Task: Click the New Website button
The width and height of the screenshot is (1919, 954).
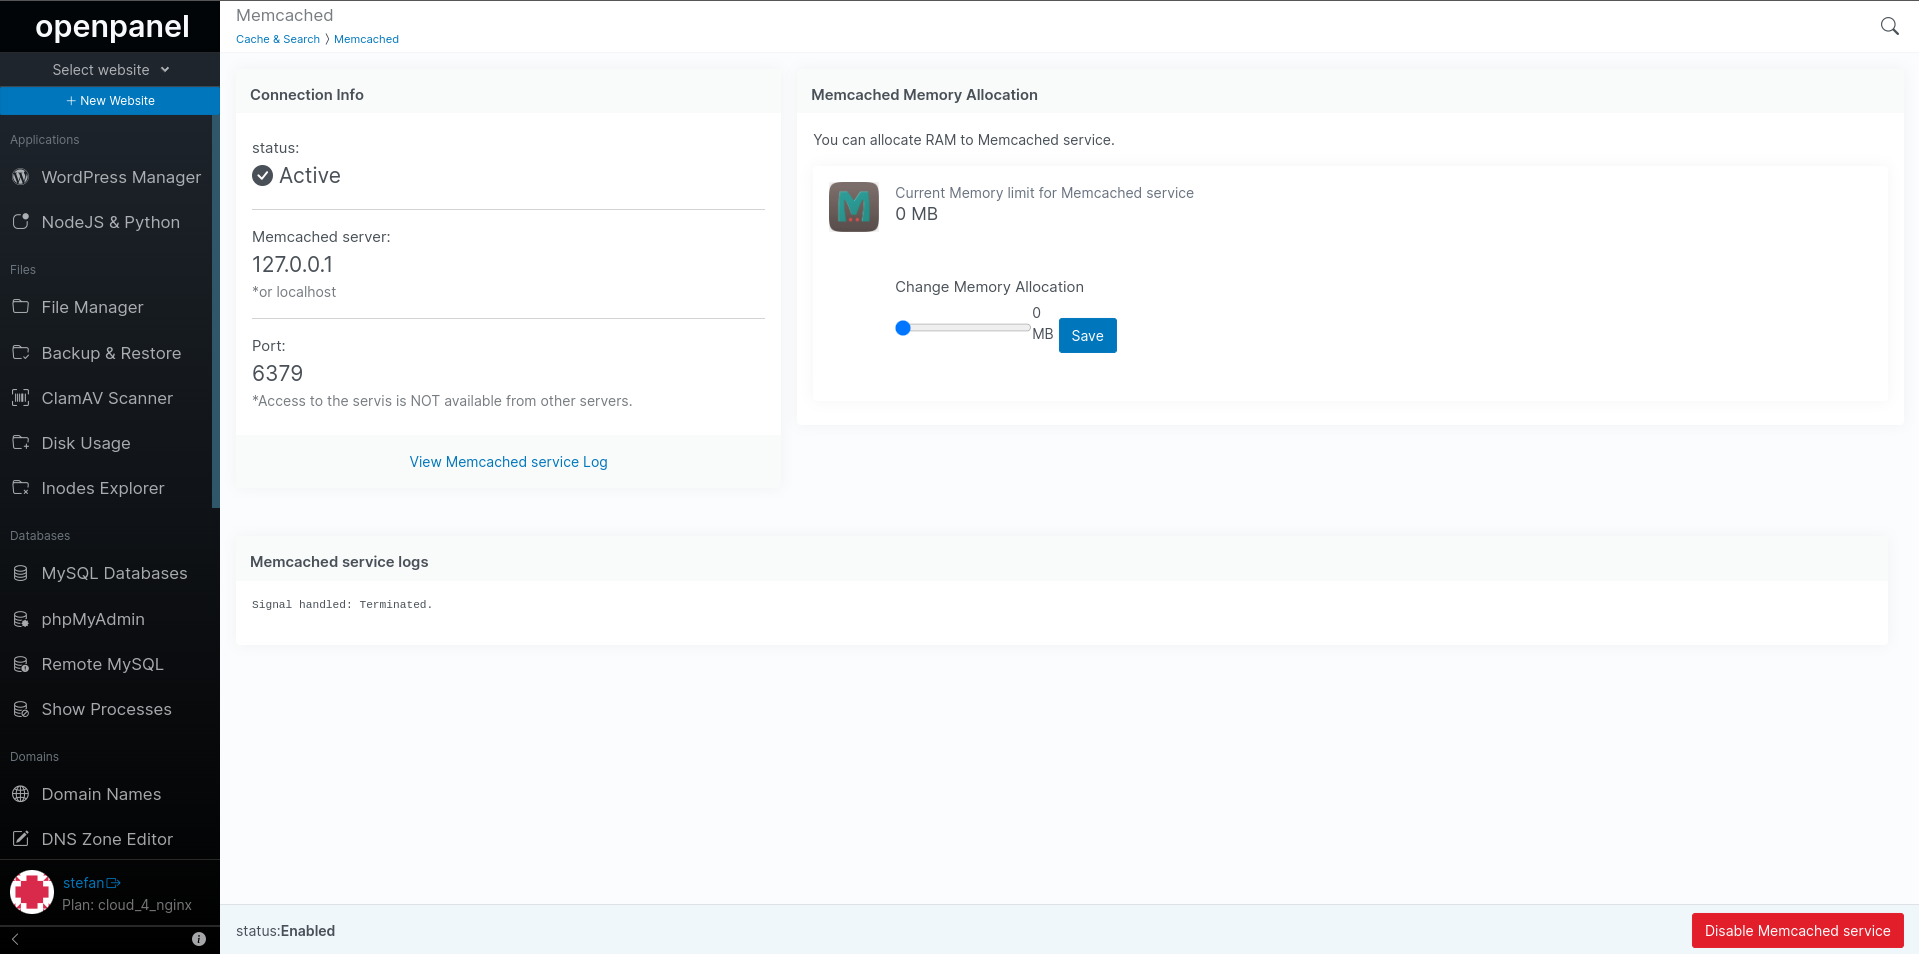Action: click(x=110, y=101)
